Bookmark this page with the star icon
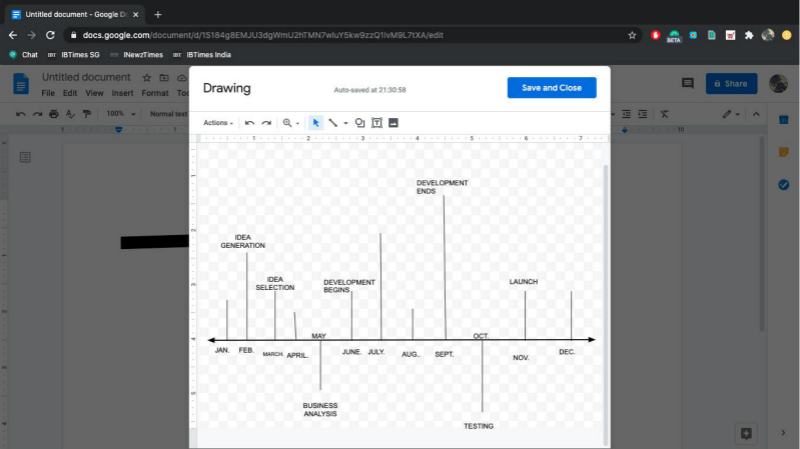This screenshot has width=800, height=449. point(632,35)
